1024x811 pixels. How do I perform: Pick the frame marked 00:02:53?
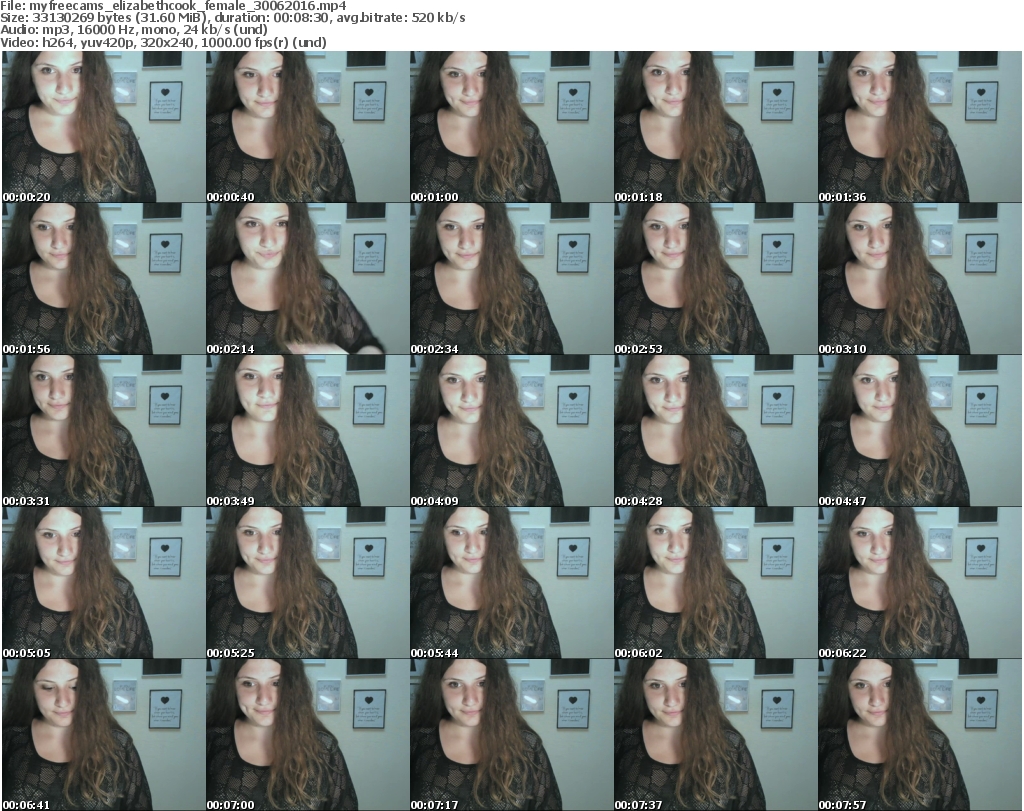pyautogui.click(x=715, y=279)
